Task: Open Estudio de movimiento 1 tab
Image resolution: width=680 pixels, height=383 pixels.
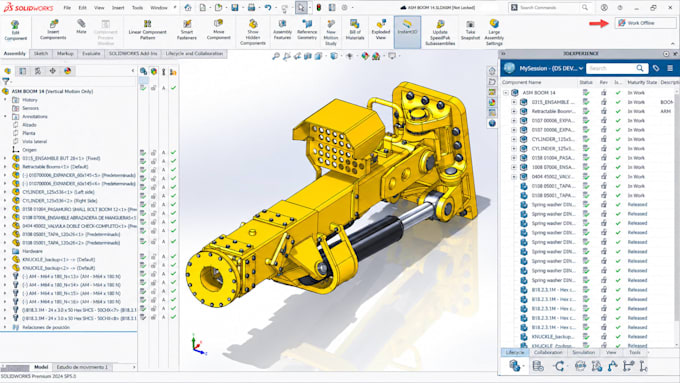Action: (82, 367)
